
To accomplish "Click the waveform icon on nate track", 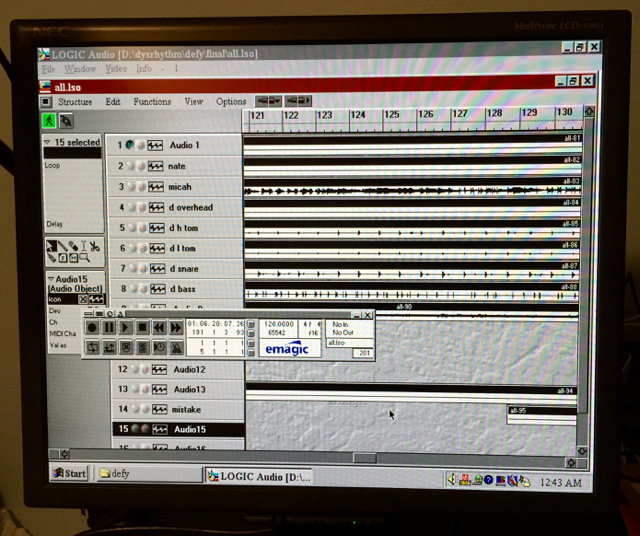I will pos(156,166).
